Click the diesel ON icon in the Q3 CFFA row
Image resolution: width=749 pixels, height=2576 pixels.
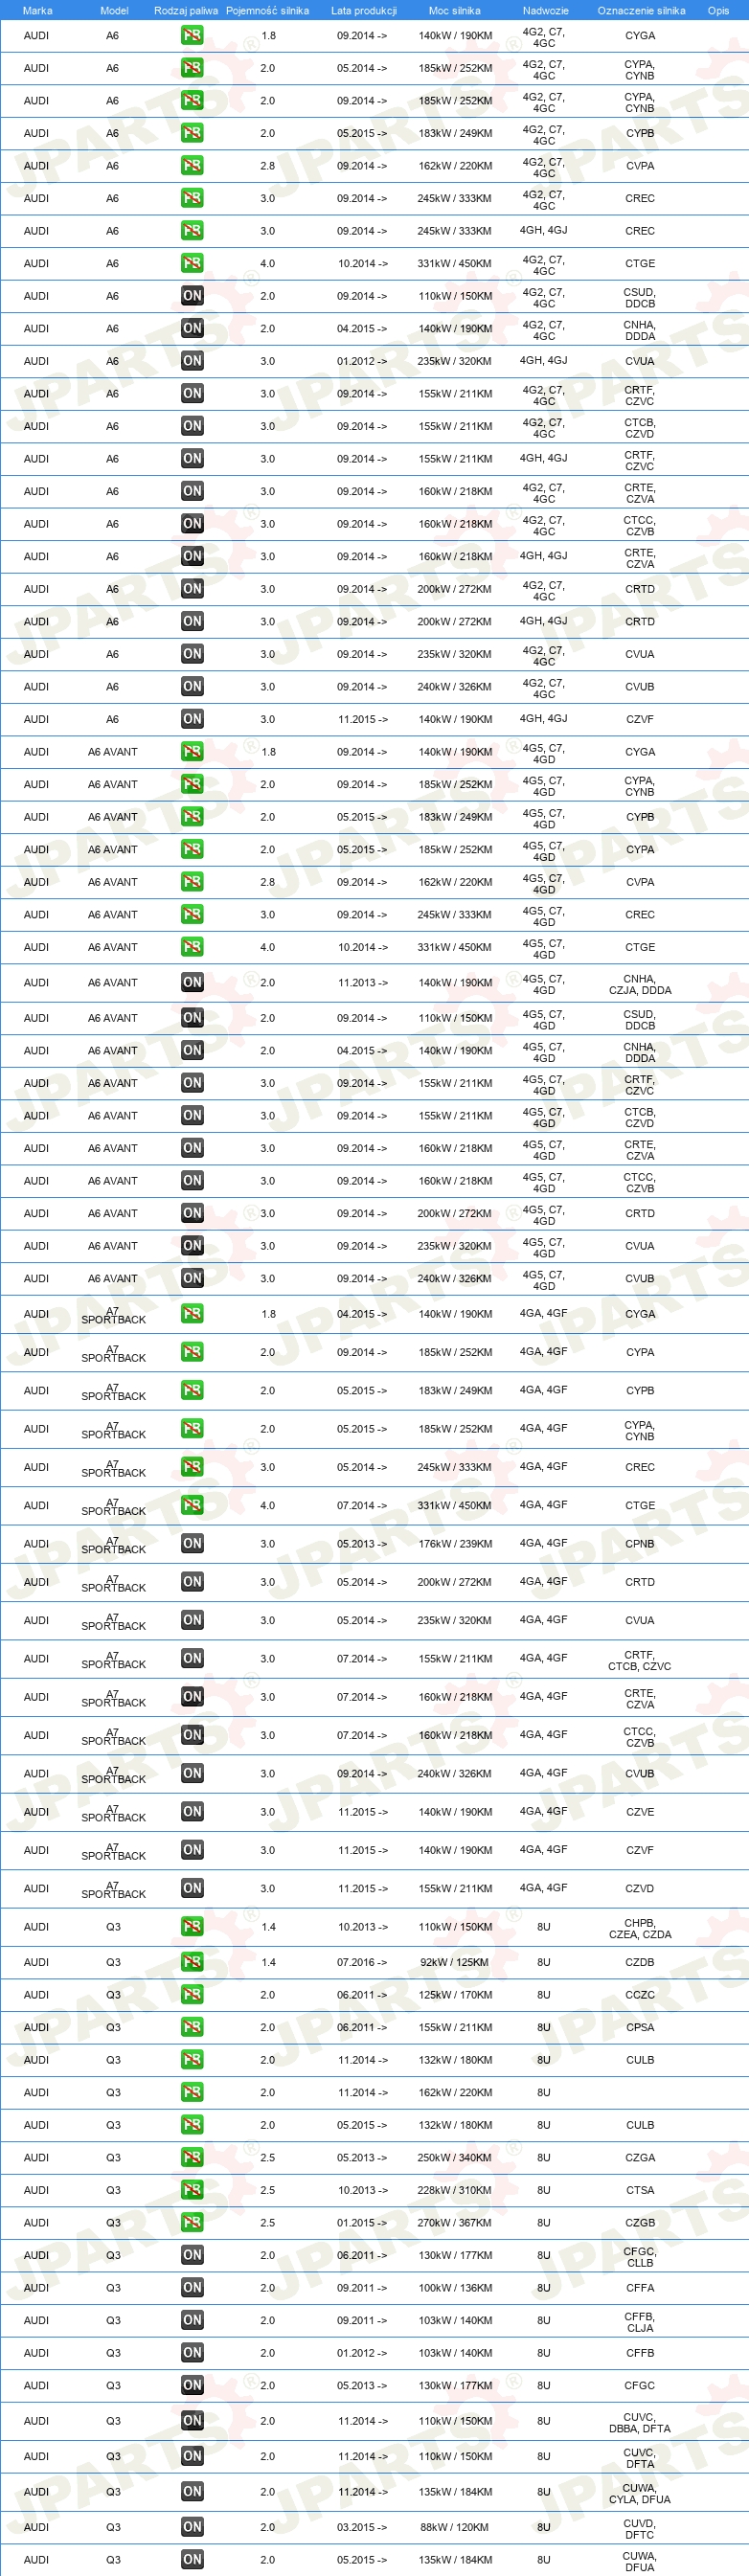[x=192, y=2287]
